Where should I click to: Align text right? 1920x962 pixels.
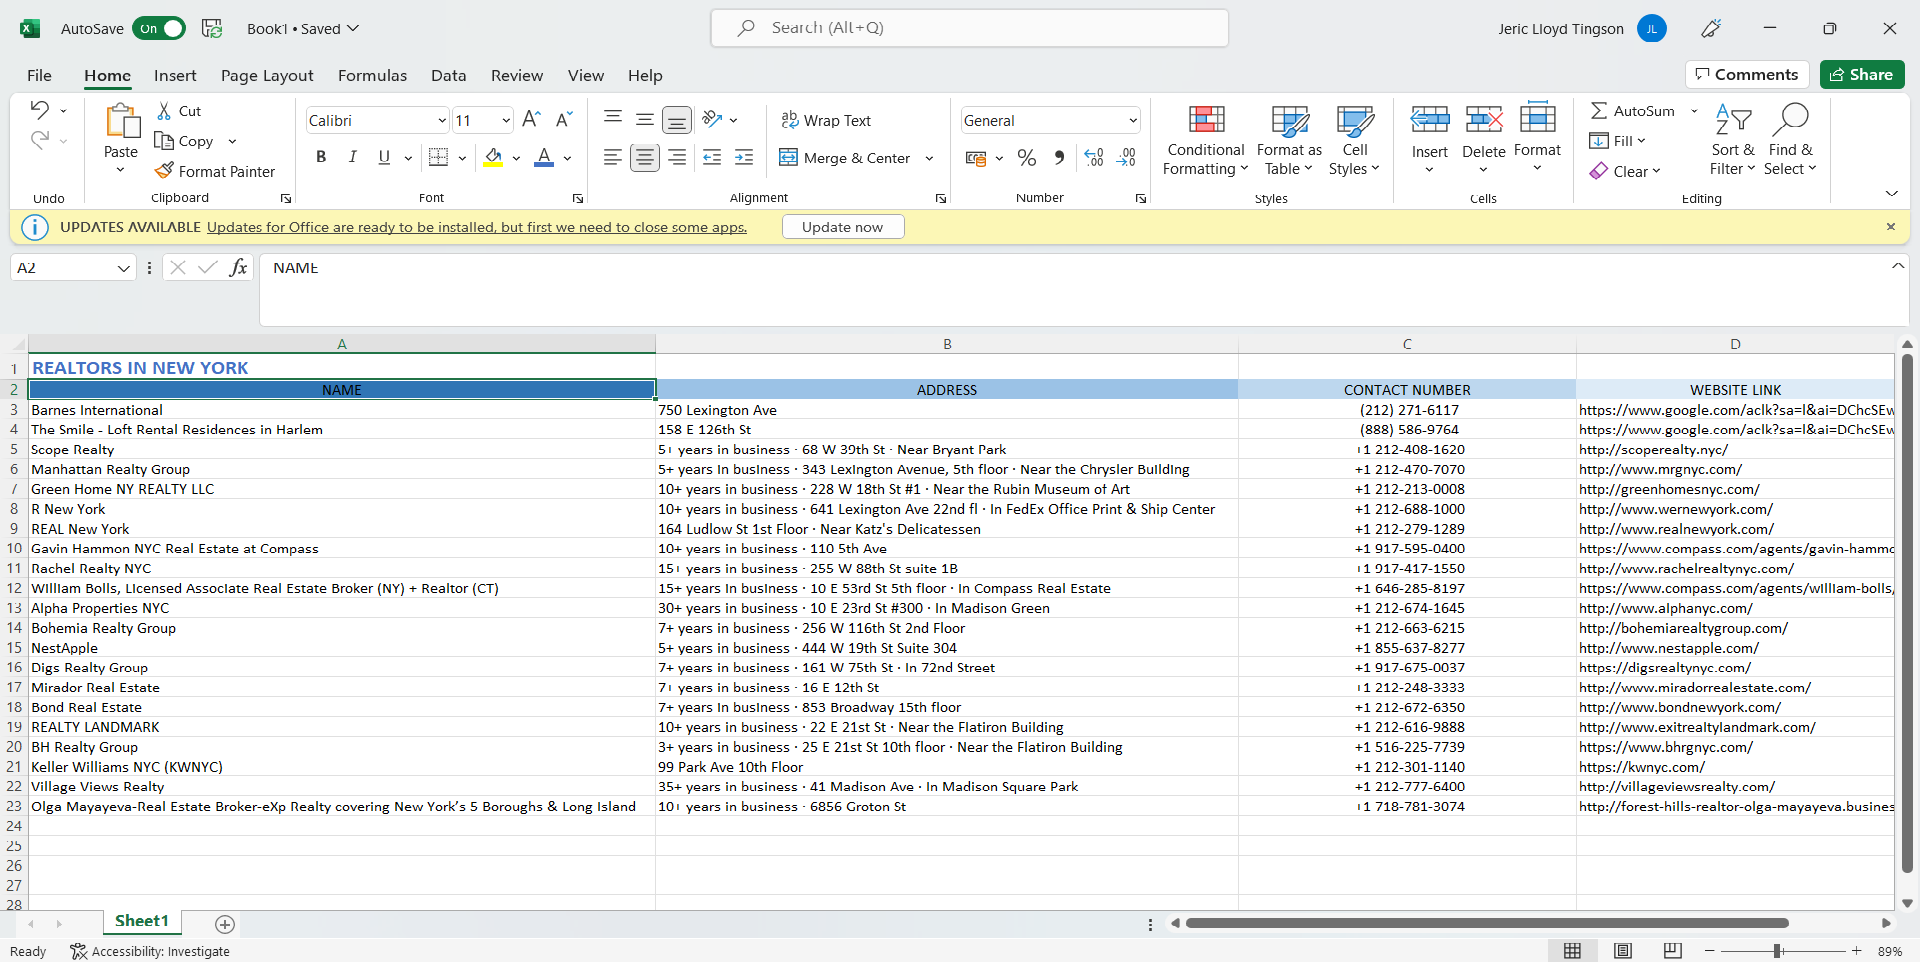pyautogui.click(x=677, y=157)
